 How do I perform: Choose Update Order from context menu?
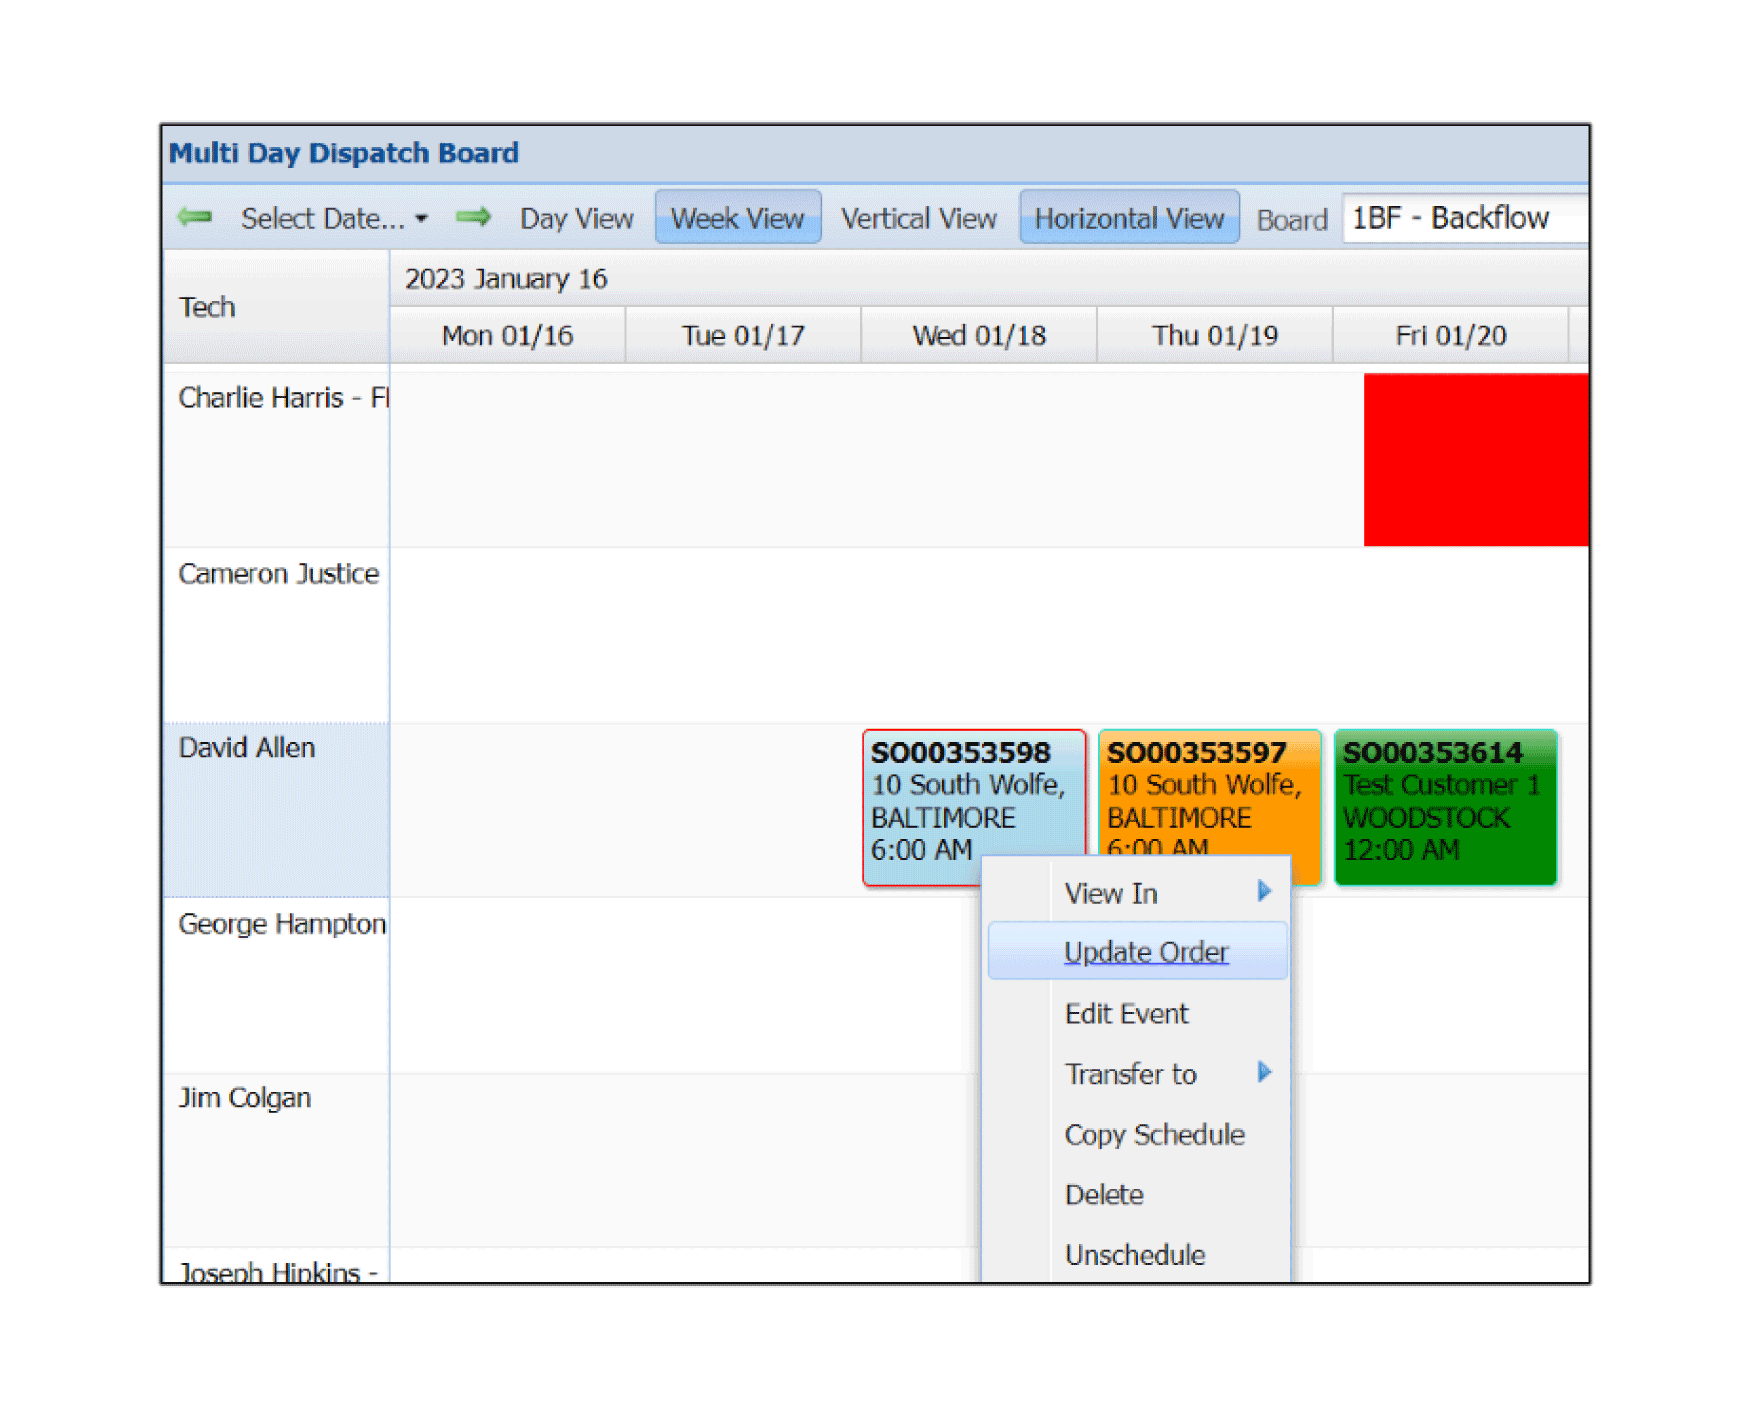[x=1145, y=952]
